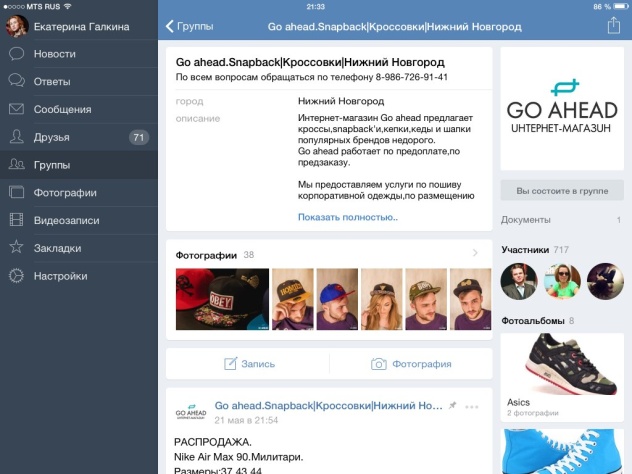Open the Новости speech bubble icon
The height and width of the screenshot is (474, 632).
[17, 54]
